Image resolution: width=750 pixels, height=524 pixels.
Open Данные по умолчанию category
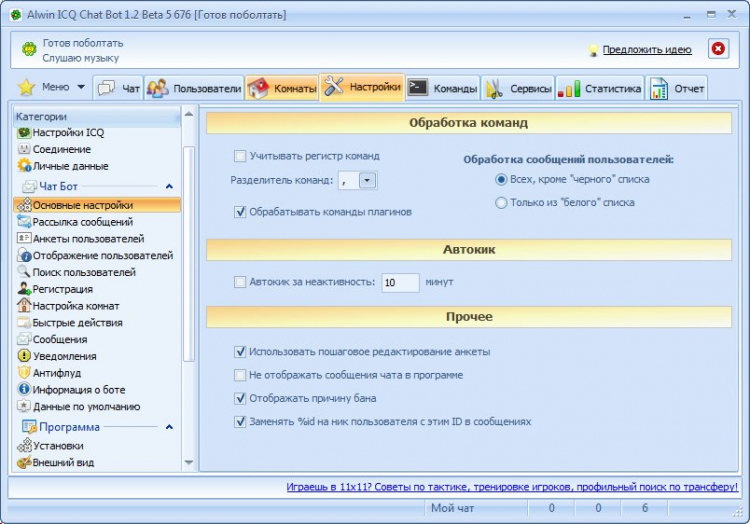tap(86, 406)
